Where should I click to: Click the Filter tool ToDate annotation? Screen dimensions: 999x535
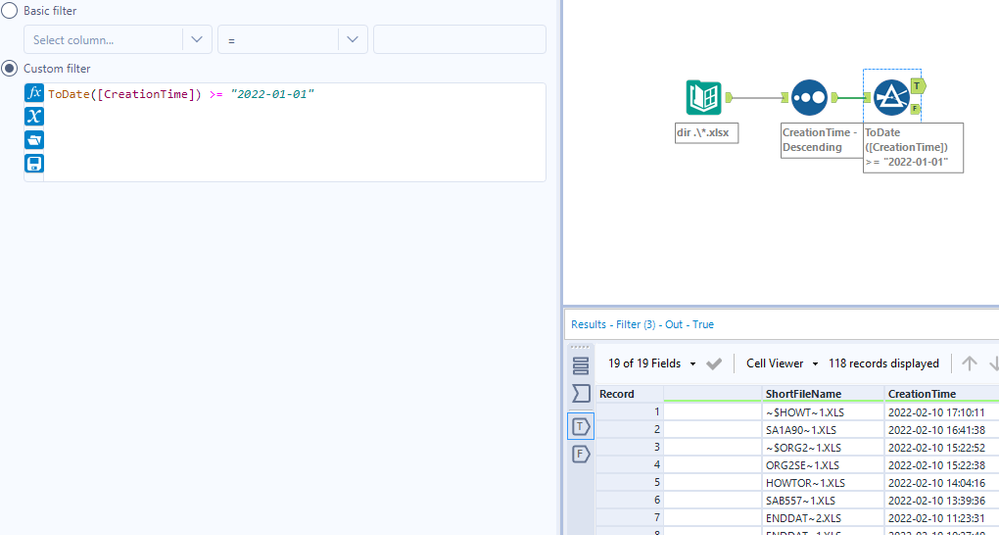(913, 147)
